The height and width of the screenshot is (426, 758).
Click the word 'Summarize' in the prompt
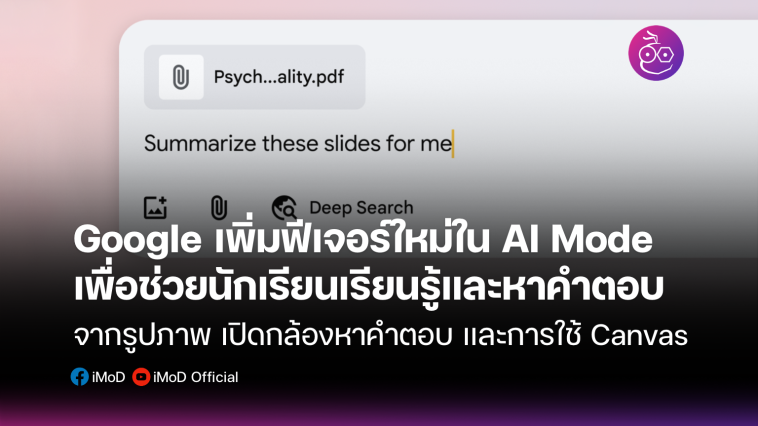201,144
